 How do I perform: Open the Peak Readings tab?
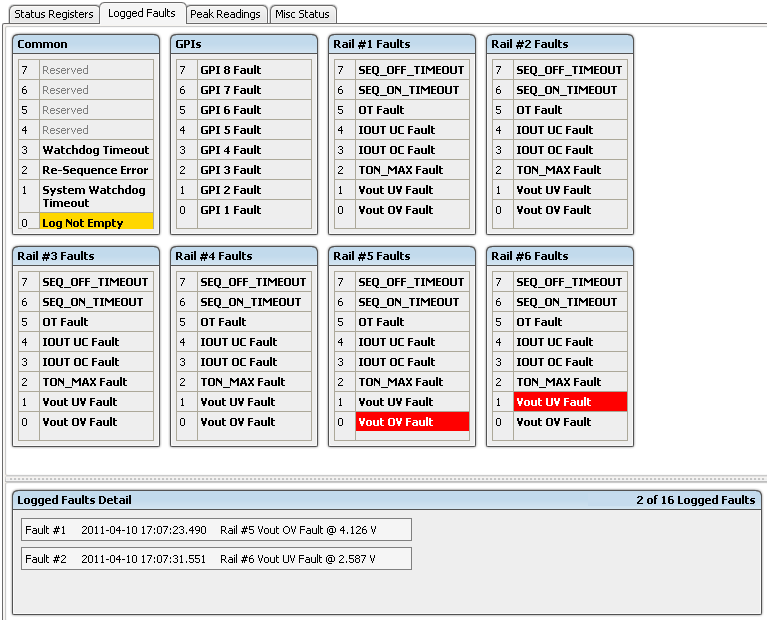(226, 14)
